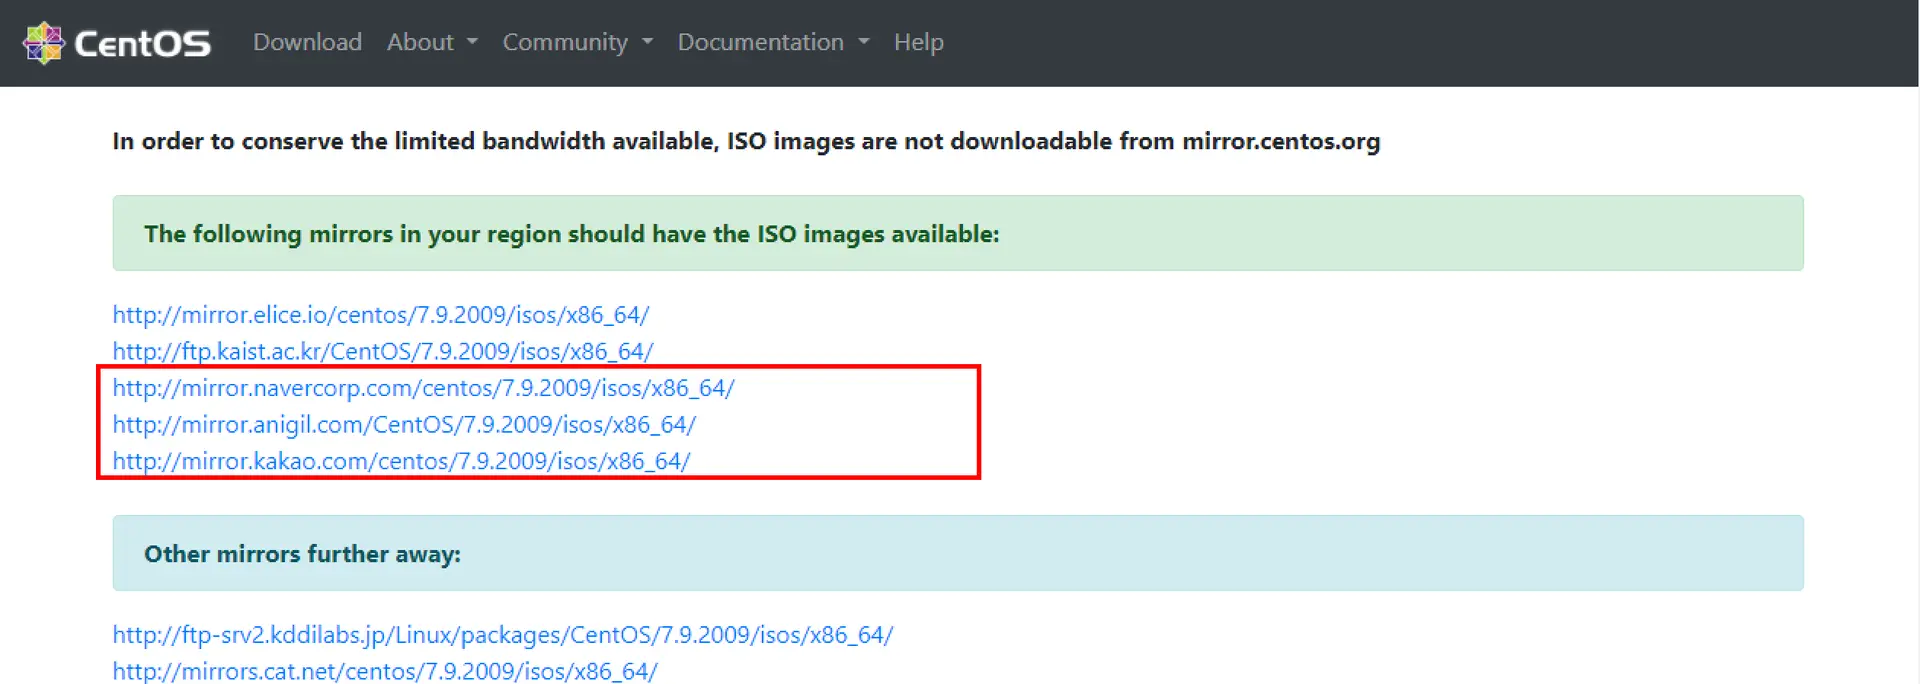
Task: Expand the About dropdown menu
Action: [x=432, y=42]
